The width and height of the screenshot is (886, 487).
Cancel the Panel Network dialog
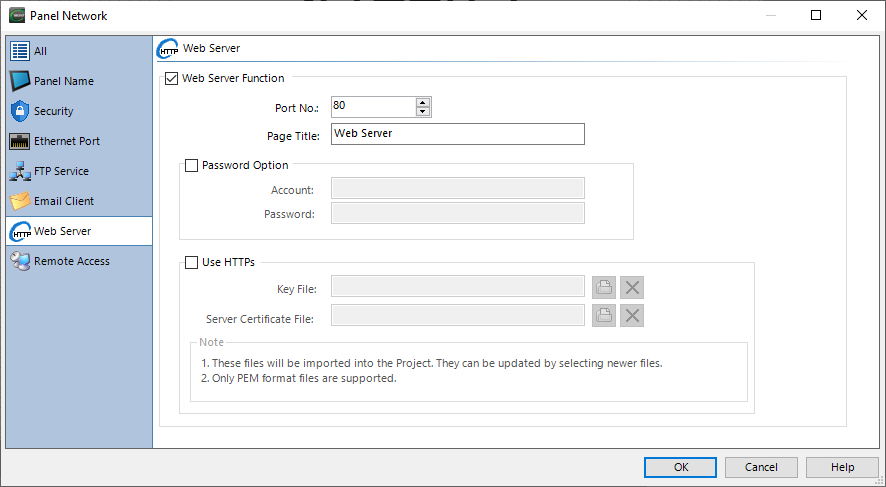[x=761, y=467]
